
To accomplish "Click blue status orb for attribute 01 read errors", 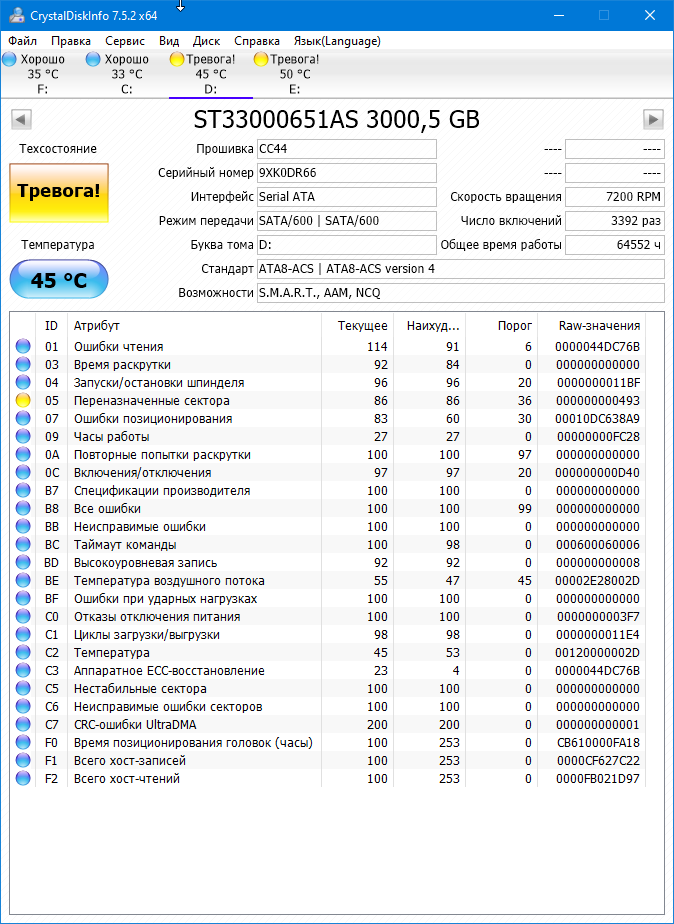I will (23, 347).
